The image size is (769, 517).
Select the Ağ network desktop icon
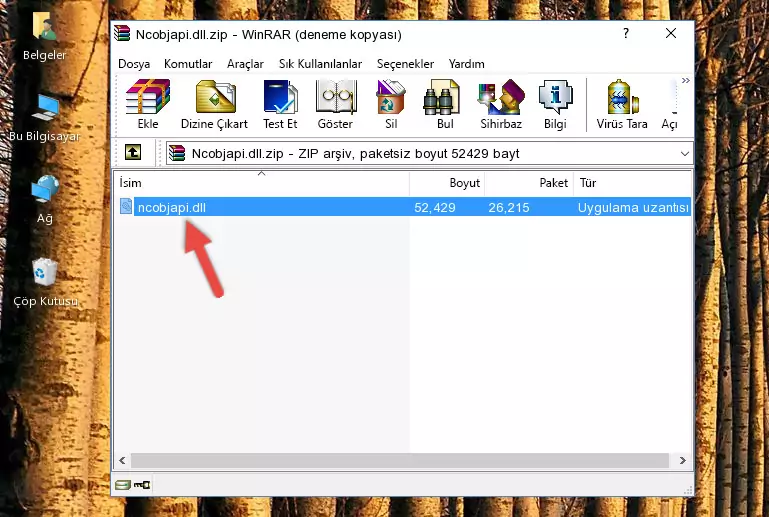pyautogui.click(x=45, y=200)
